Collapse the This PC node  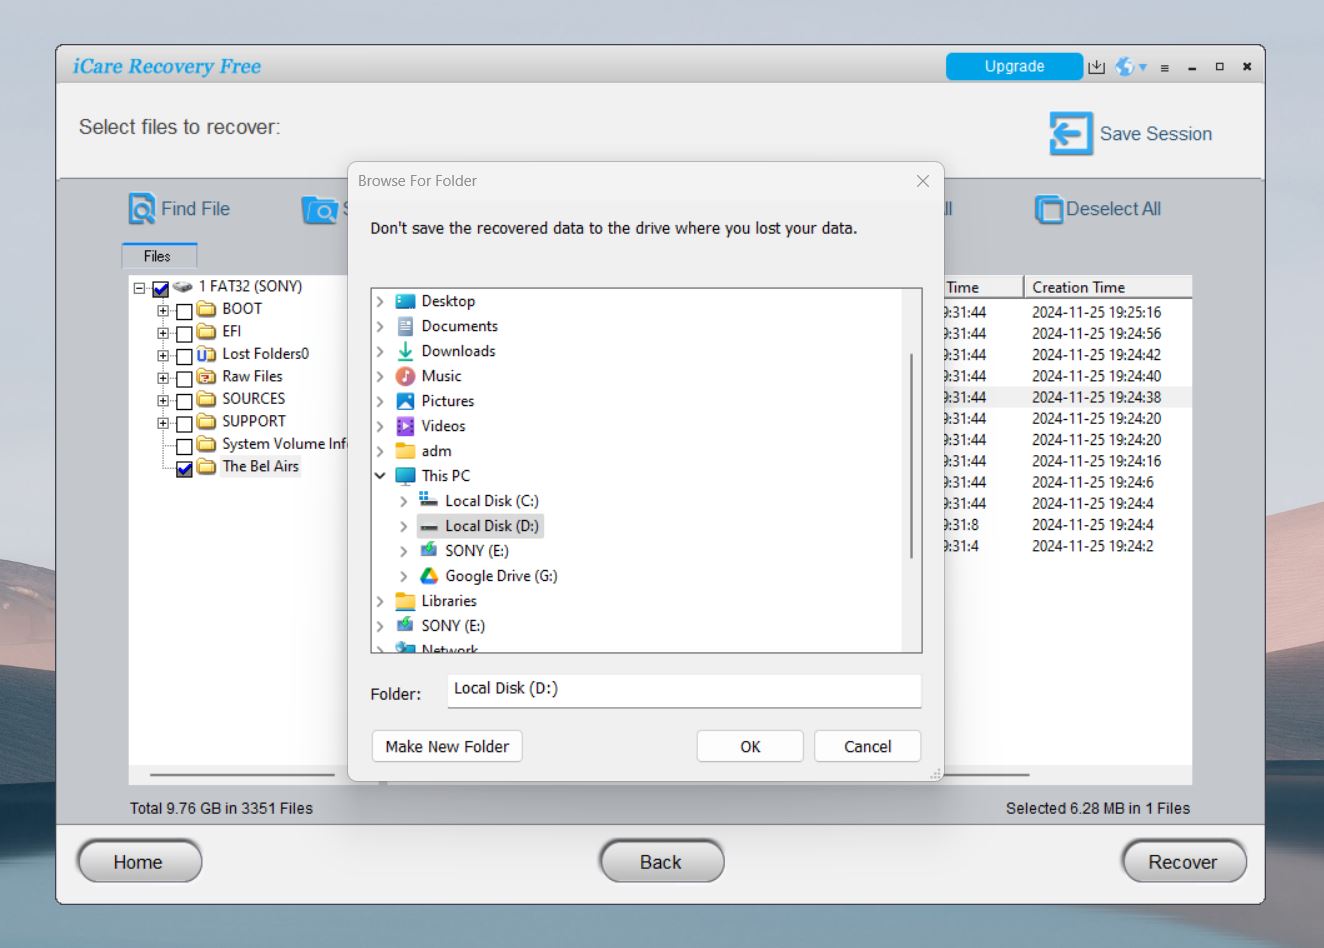pos(380,476)
